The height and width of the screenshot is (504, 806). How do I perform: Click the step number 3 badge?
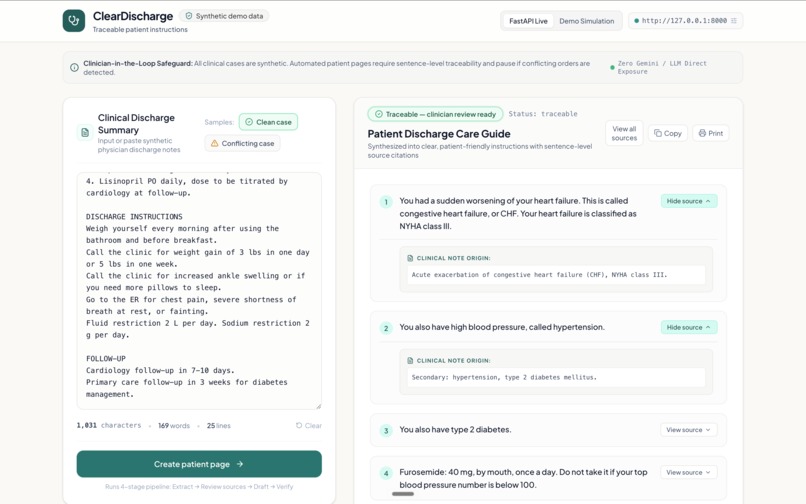(386, 430)
